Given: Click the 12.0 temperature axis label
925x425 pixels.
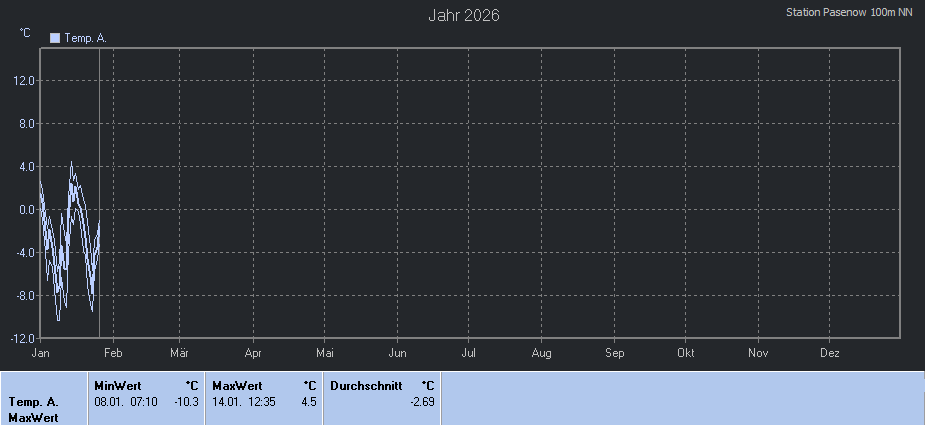Looking at the screenshot, I should (x=24, y=81).
